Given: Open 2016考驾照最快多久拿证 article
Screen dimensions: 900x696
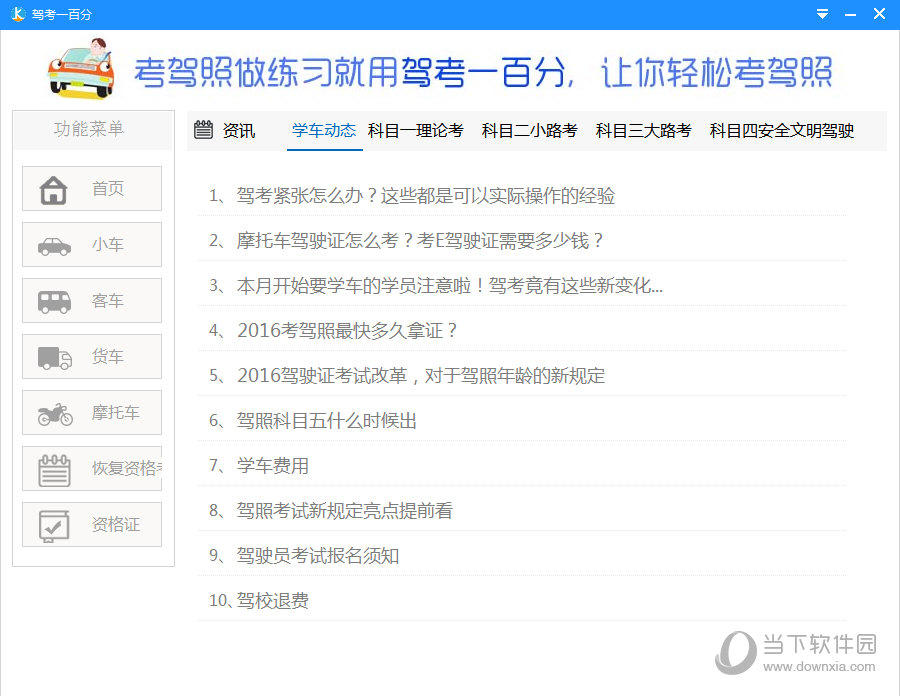Looking at the screenshot, I should pyautogui.click(x=347, y=330).
